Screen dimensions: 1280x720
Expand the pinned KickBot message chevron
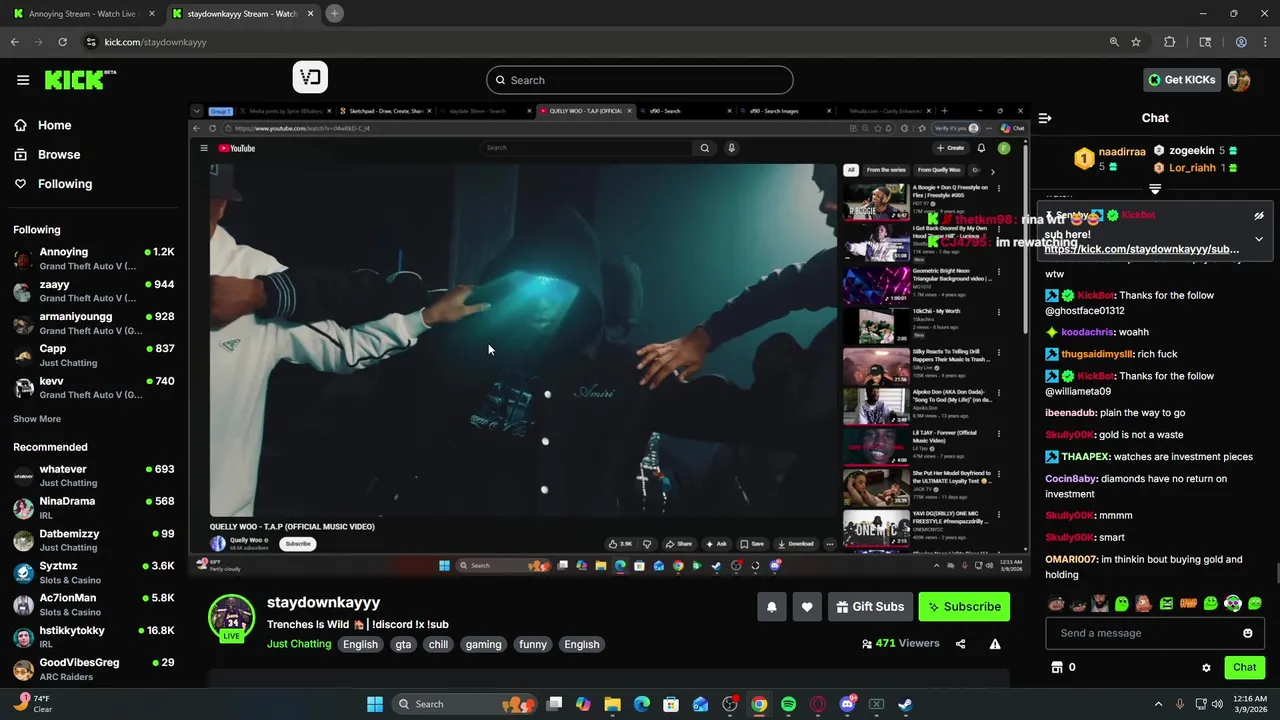tap(1259, 239)
